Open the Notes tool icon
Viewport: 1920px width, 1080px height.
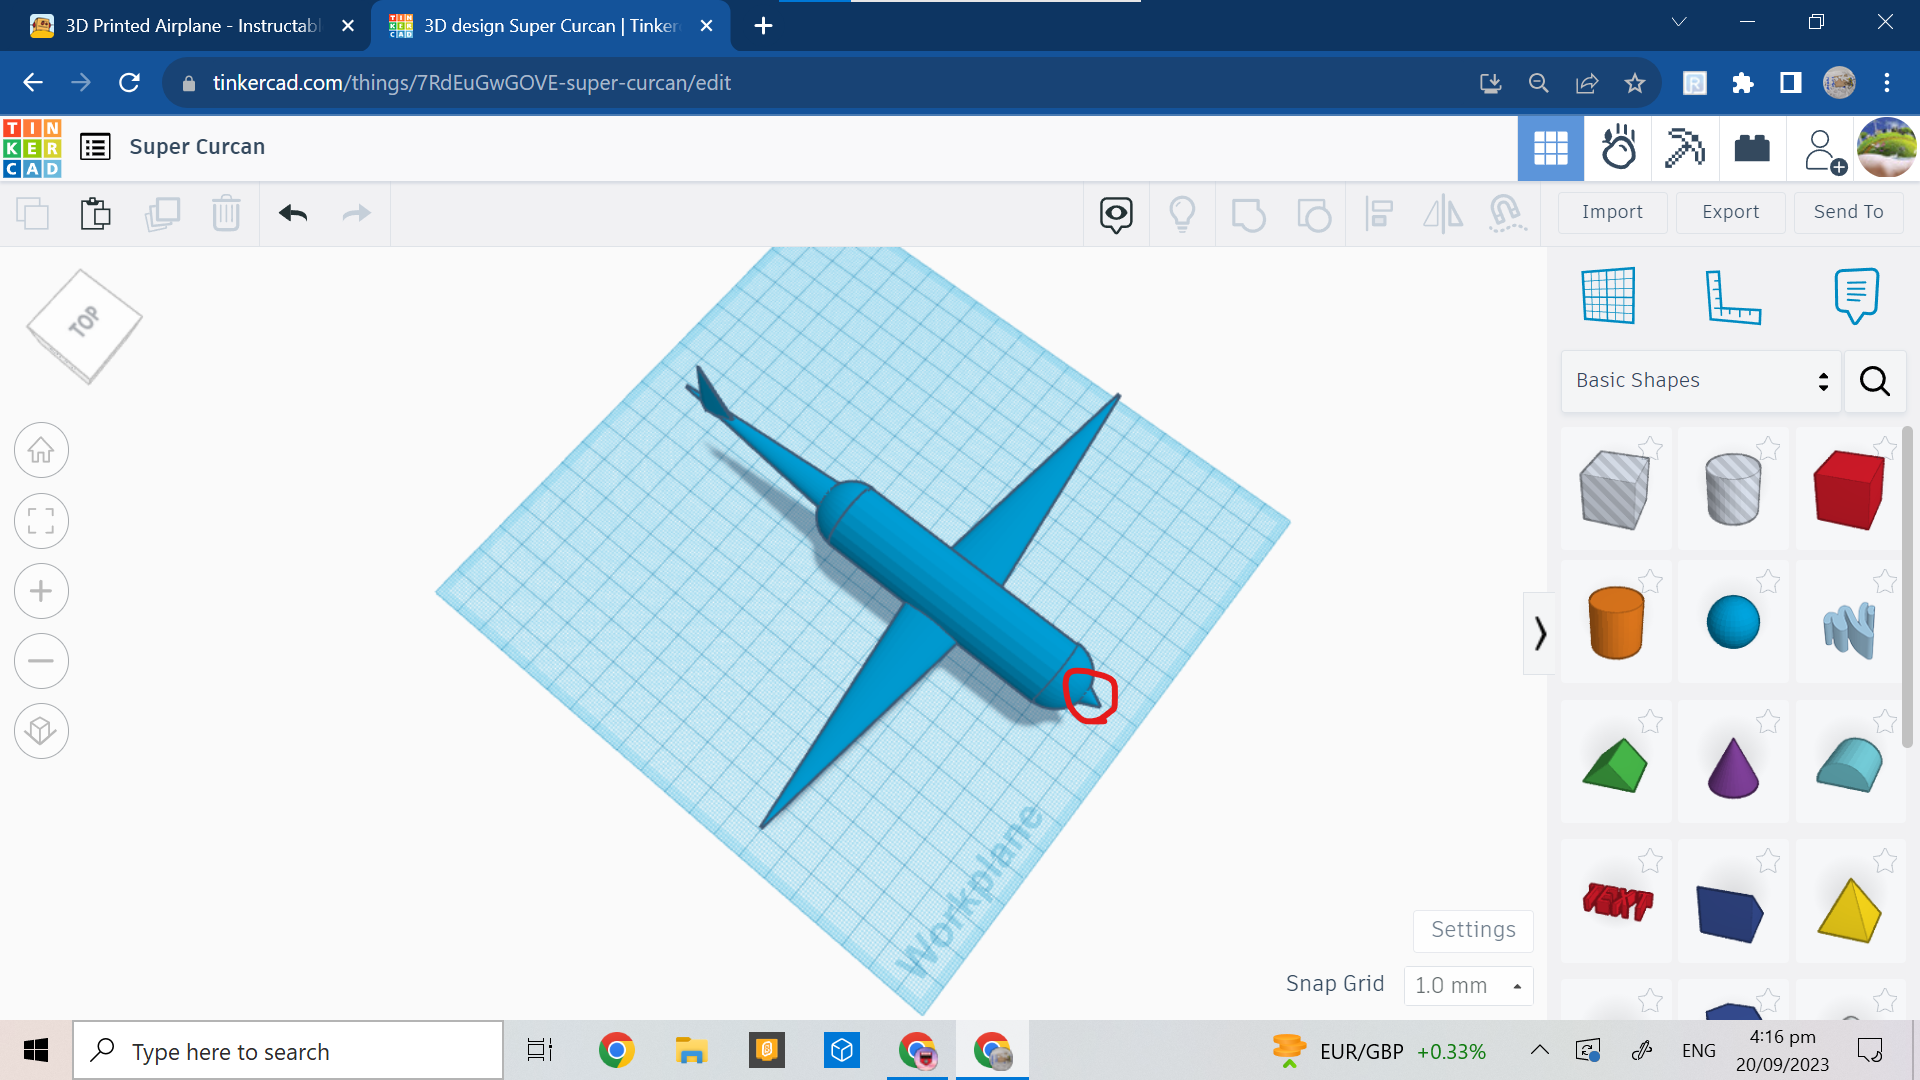[1856, 296]
